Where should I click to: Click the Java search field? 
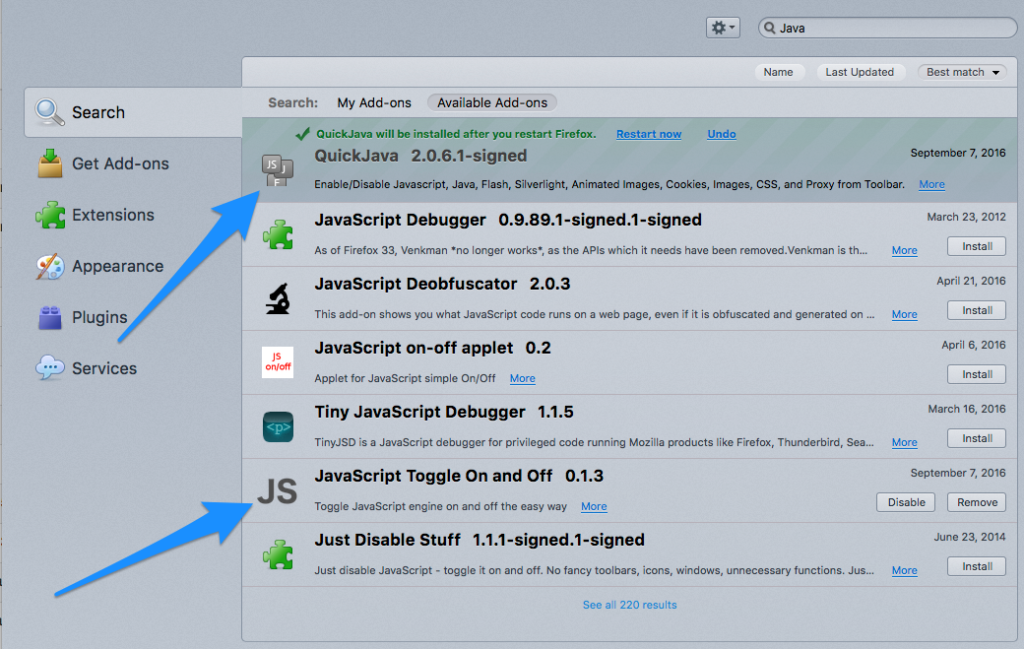(x=888, y=27)
